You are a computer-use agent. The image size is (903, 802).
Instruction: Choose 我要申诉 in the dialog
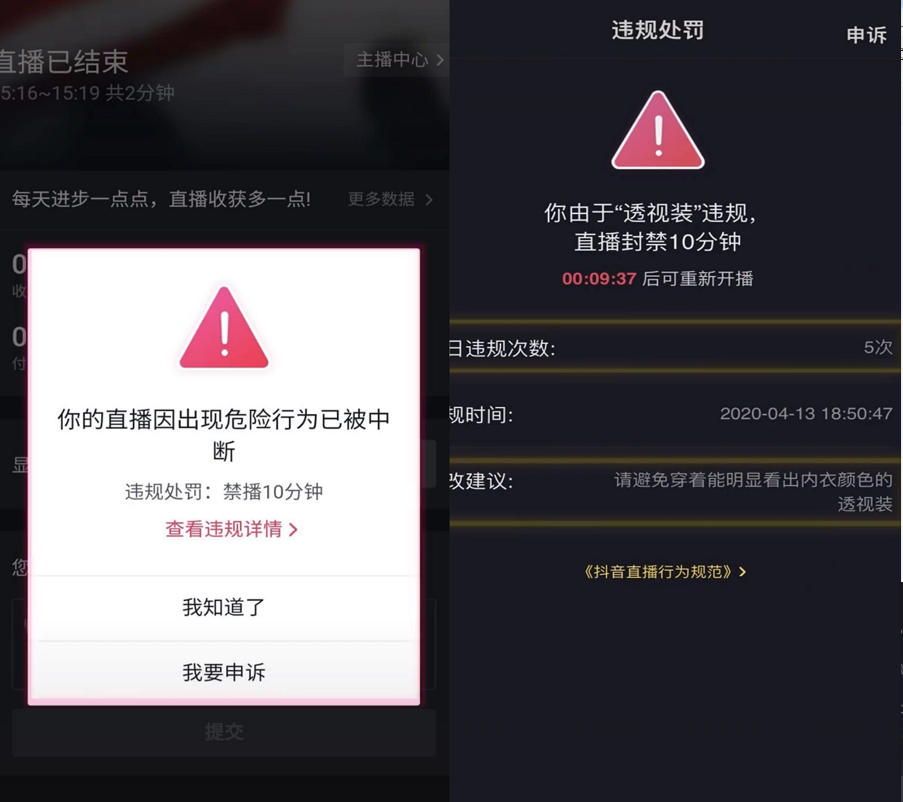[224, 672]
